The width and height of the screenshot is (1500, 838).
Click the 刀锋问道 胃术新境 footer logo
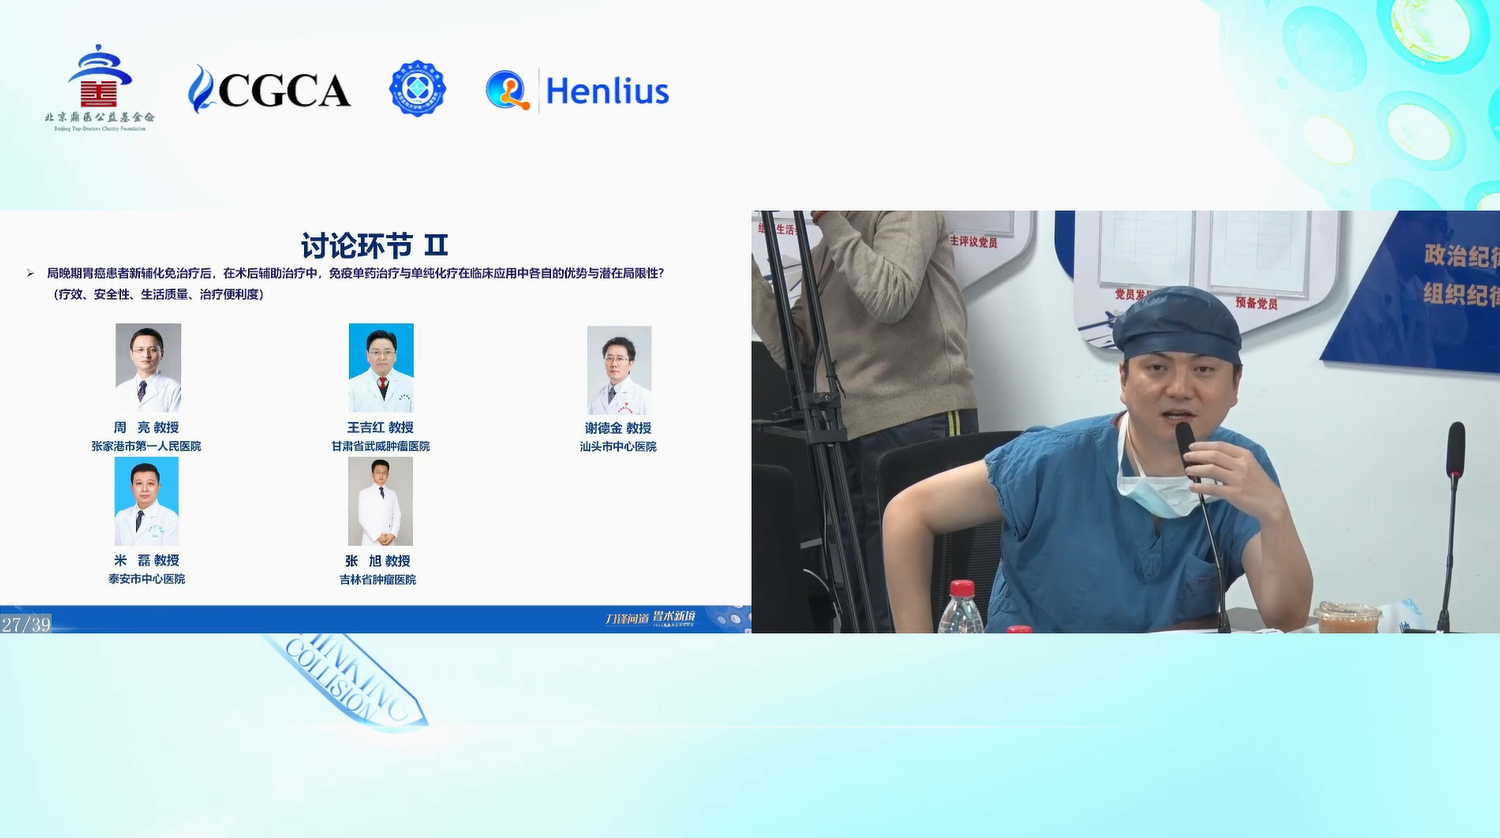(650, 618)
